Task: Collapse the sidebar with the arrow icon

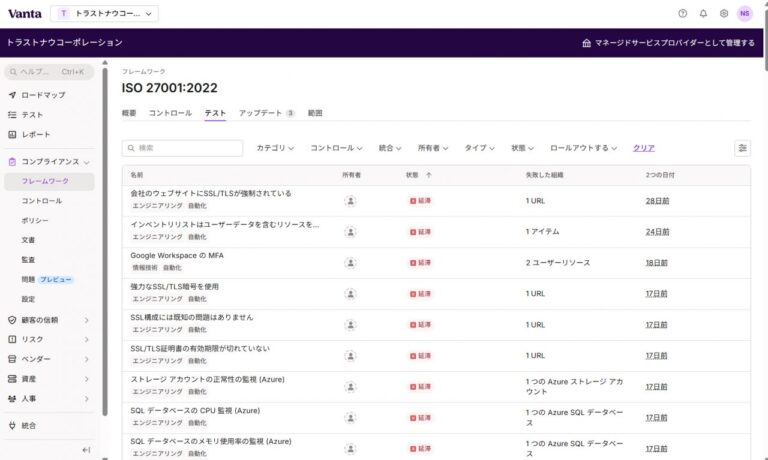Action: click(x=86, y=450)
